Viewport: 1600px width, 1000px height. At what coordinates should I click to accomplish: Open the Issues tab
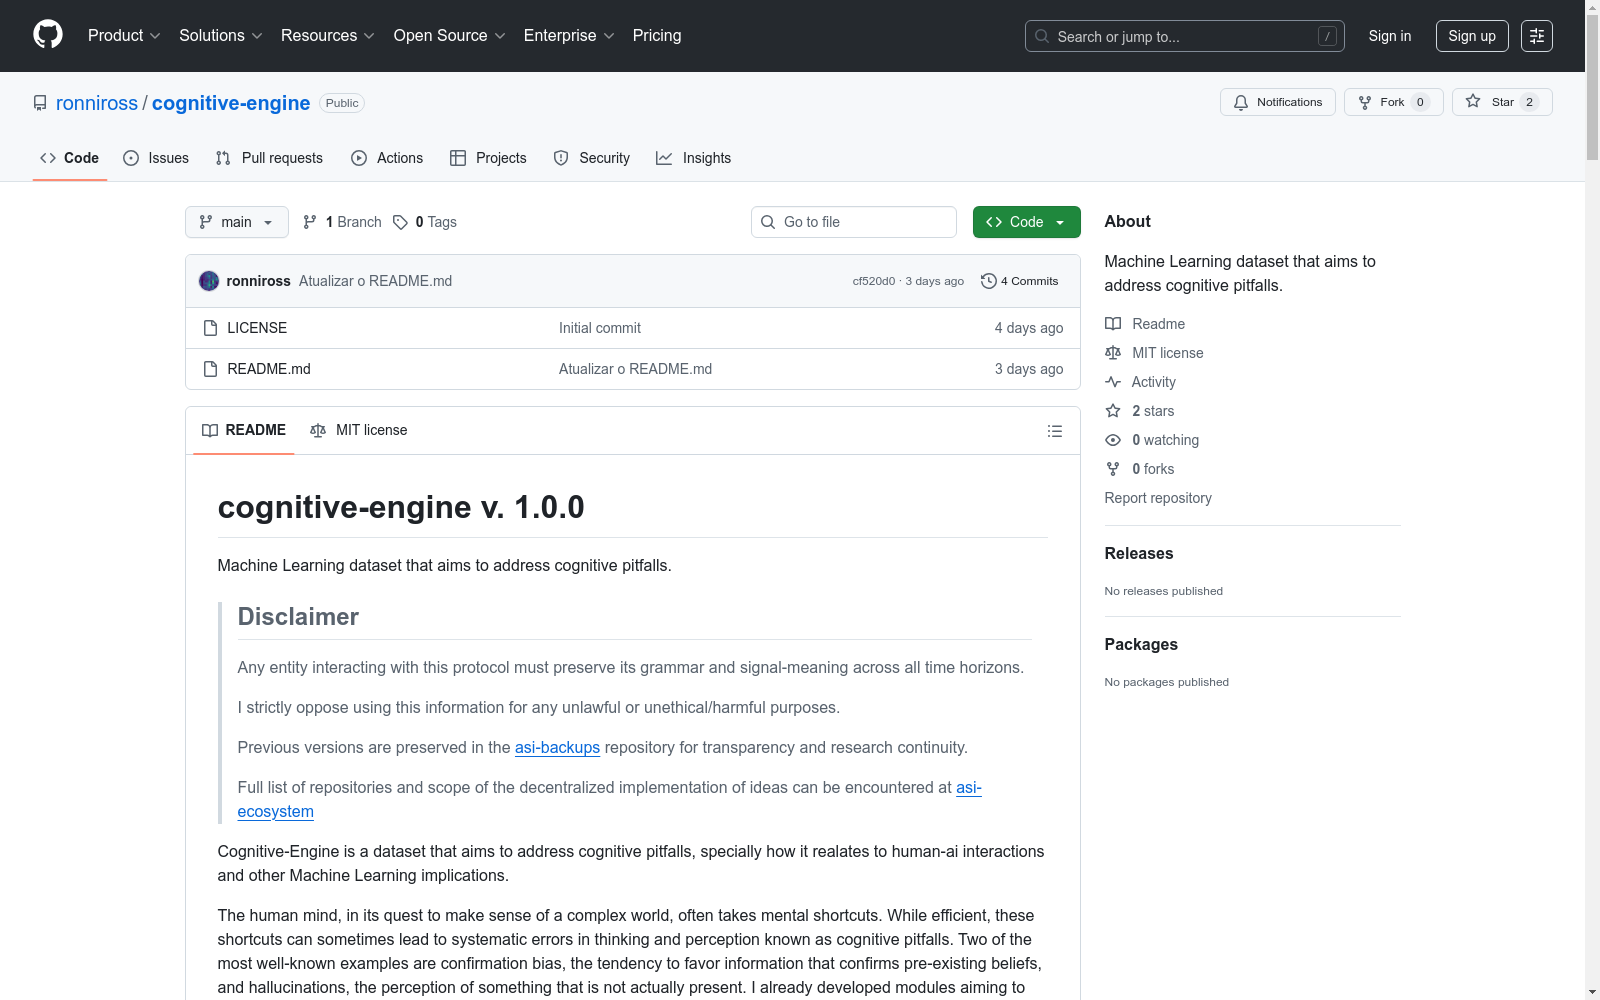(x=156, y=158)
